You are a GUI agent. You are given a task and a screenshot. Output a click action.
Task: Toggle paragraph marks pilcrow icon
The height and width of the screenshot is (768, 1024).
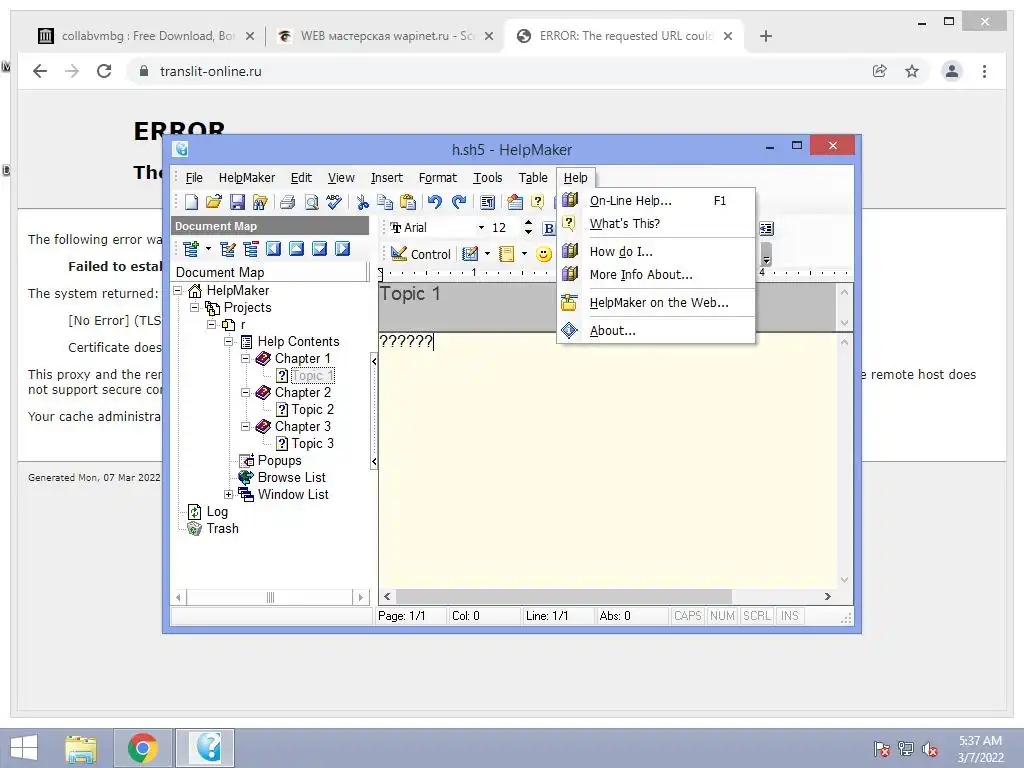[x=487, y=202]
